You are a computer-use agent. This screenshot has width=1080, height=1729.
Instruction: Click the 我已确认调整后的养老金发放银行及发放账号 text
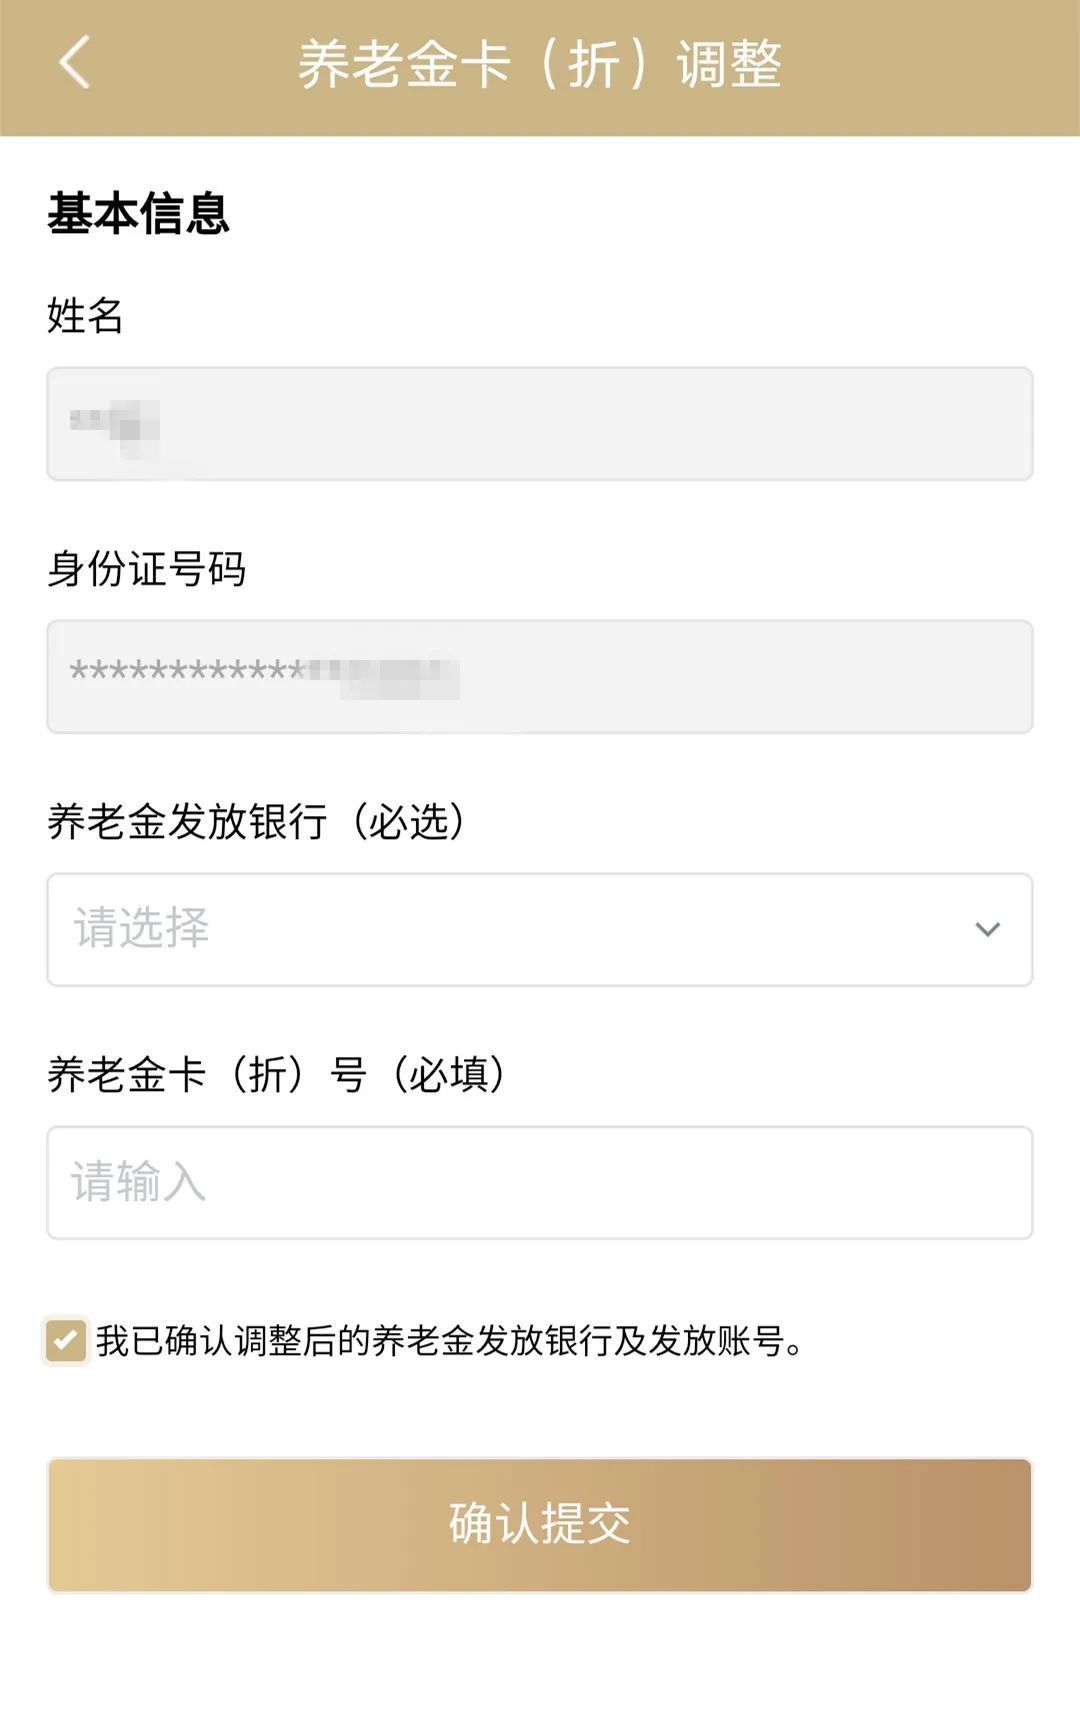click(450, 1341)
